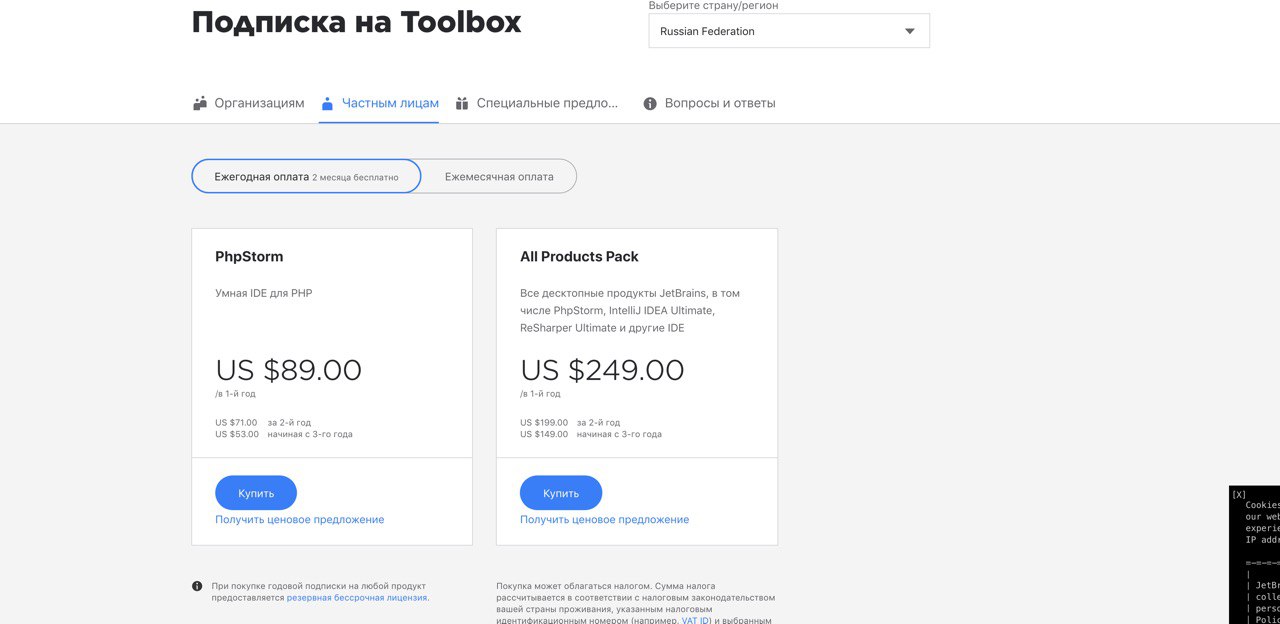Click the info icon beside FAQ

tap(650, 103)
